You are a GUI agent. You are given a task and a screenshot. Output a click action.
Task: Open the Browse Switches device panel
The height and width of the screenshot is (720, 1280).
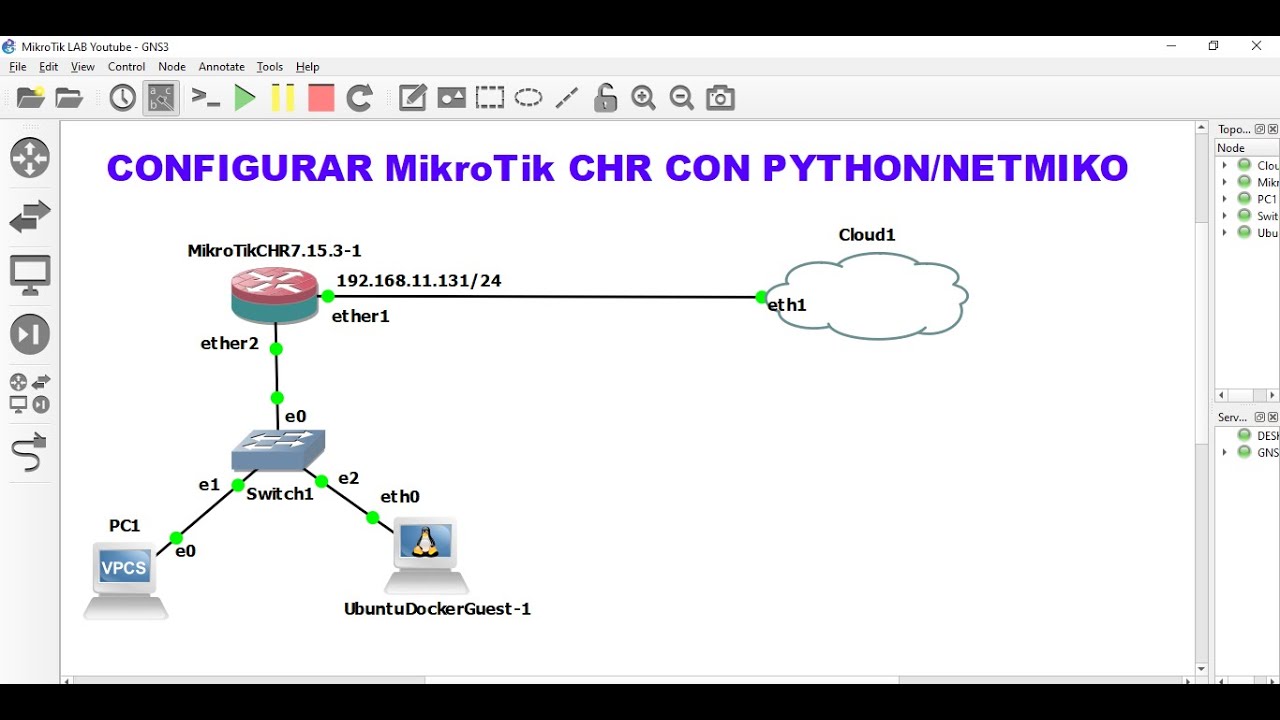click(x=30, y=217)
